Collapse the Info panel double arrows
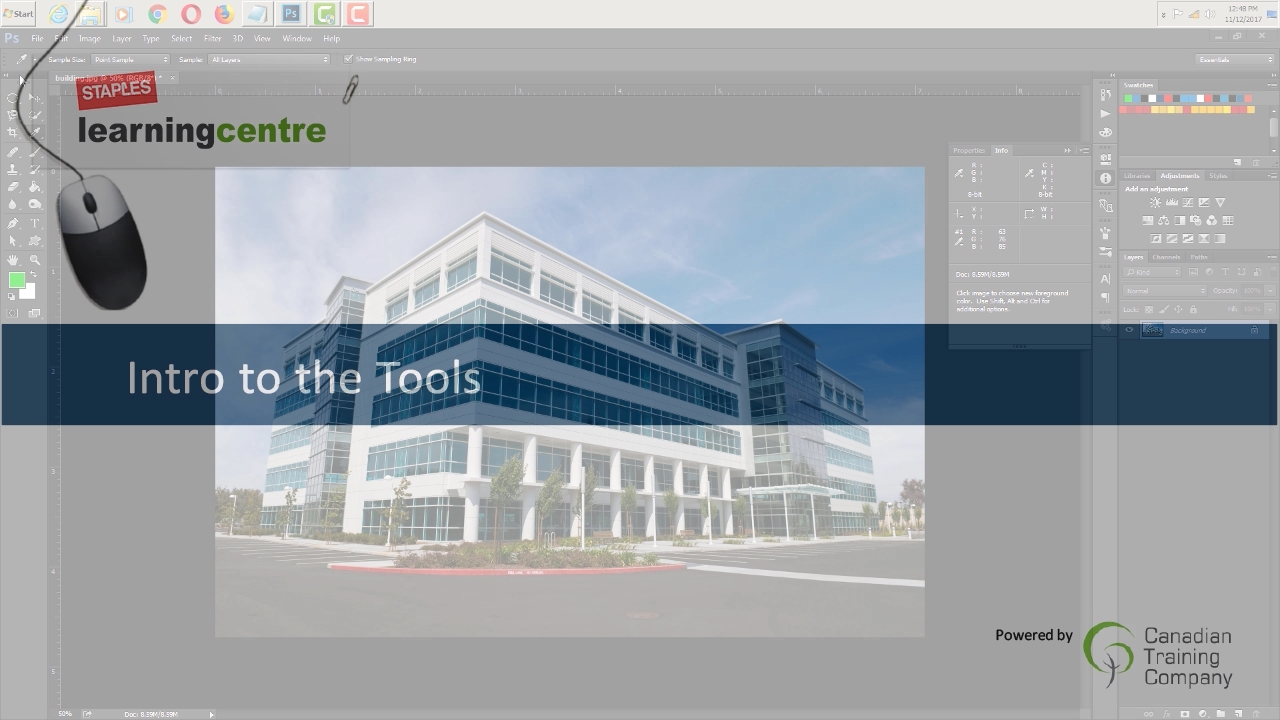1280x720 pixels. click(1067, 150)
